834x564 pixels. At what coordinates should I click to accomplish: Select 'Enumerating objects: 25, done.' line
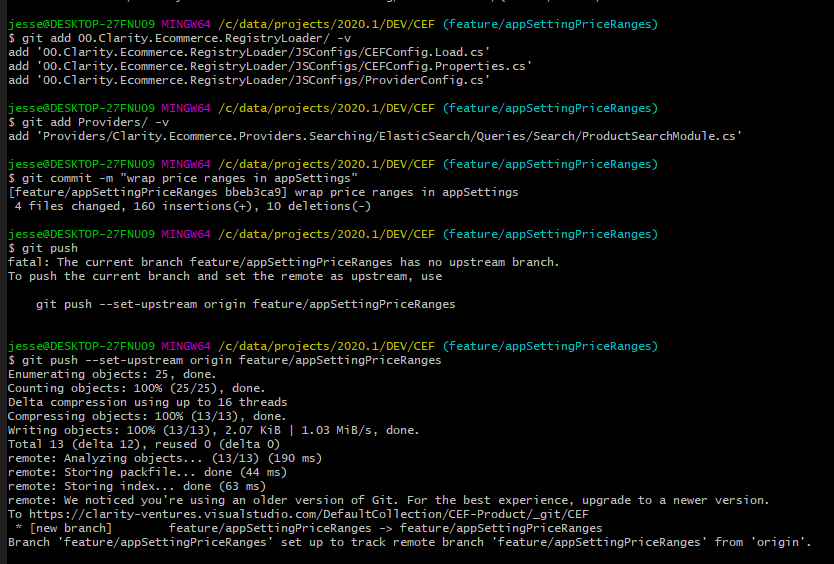click(x=112, y=374)
